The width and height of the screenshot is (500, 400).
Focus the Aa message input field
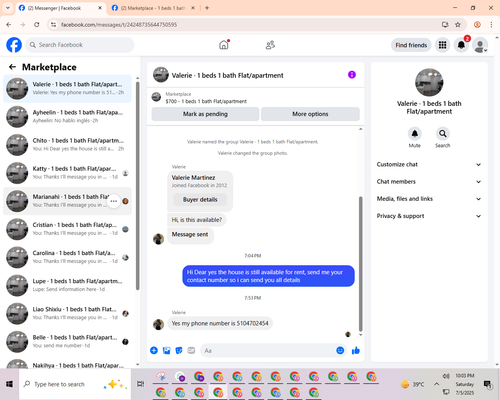pyautogui.click(x=267, y=350)
